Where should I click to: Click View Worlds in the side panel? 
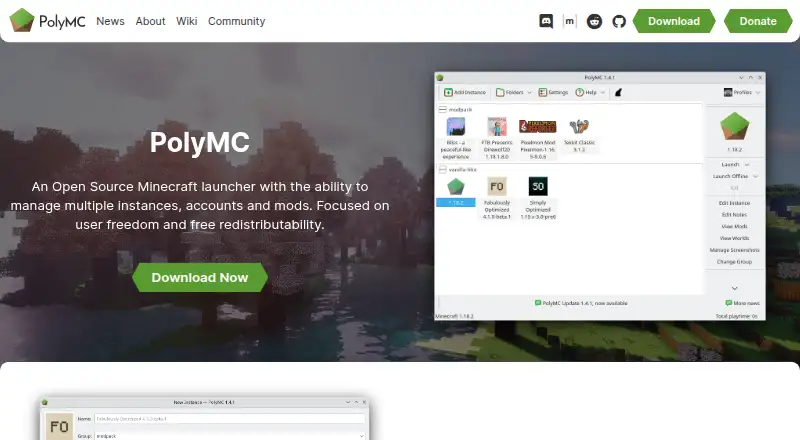click(x=735, y=238)
